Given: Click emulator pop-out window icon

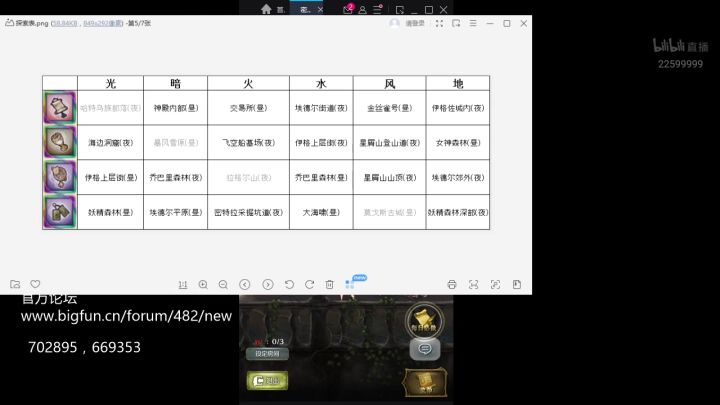Looking at the screenshot, I should pyautogui.click(x=400, y=10).
